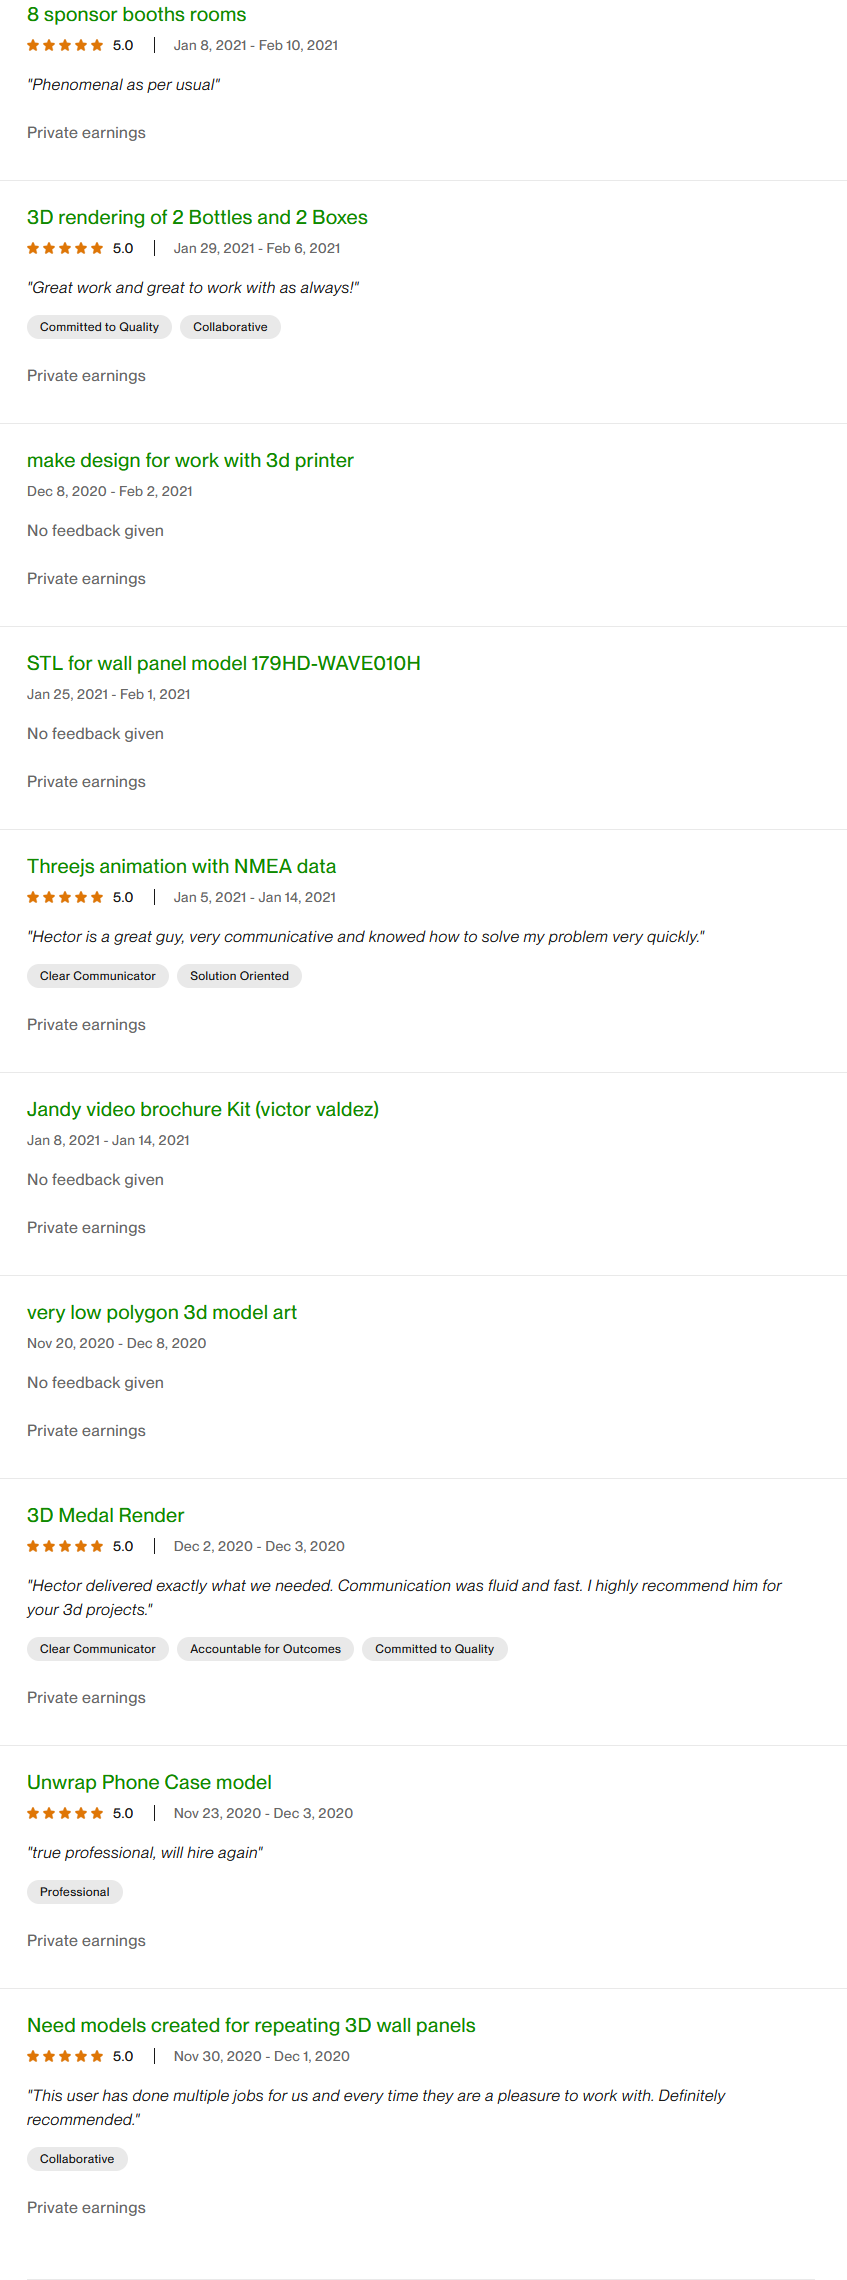
Task: Click the 'Professional' tag
Action: [75, 1892]
